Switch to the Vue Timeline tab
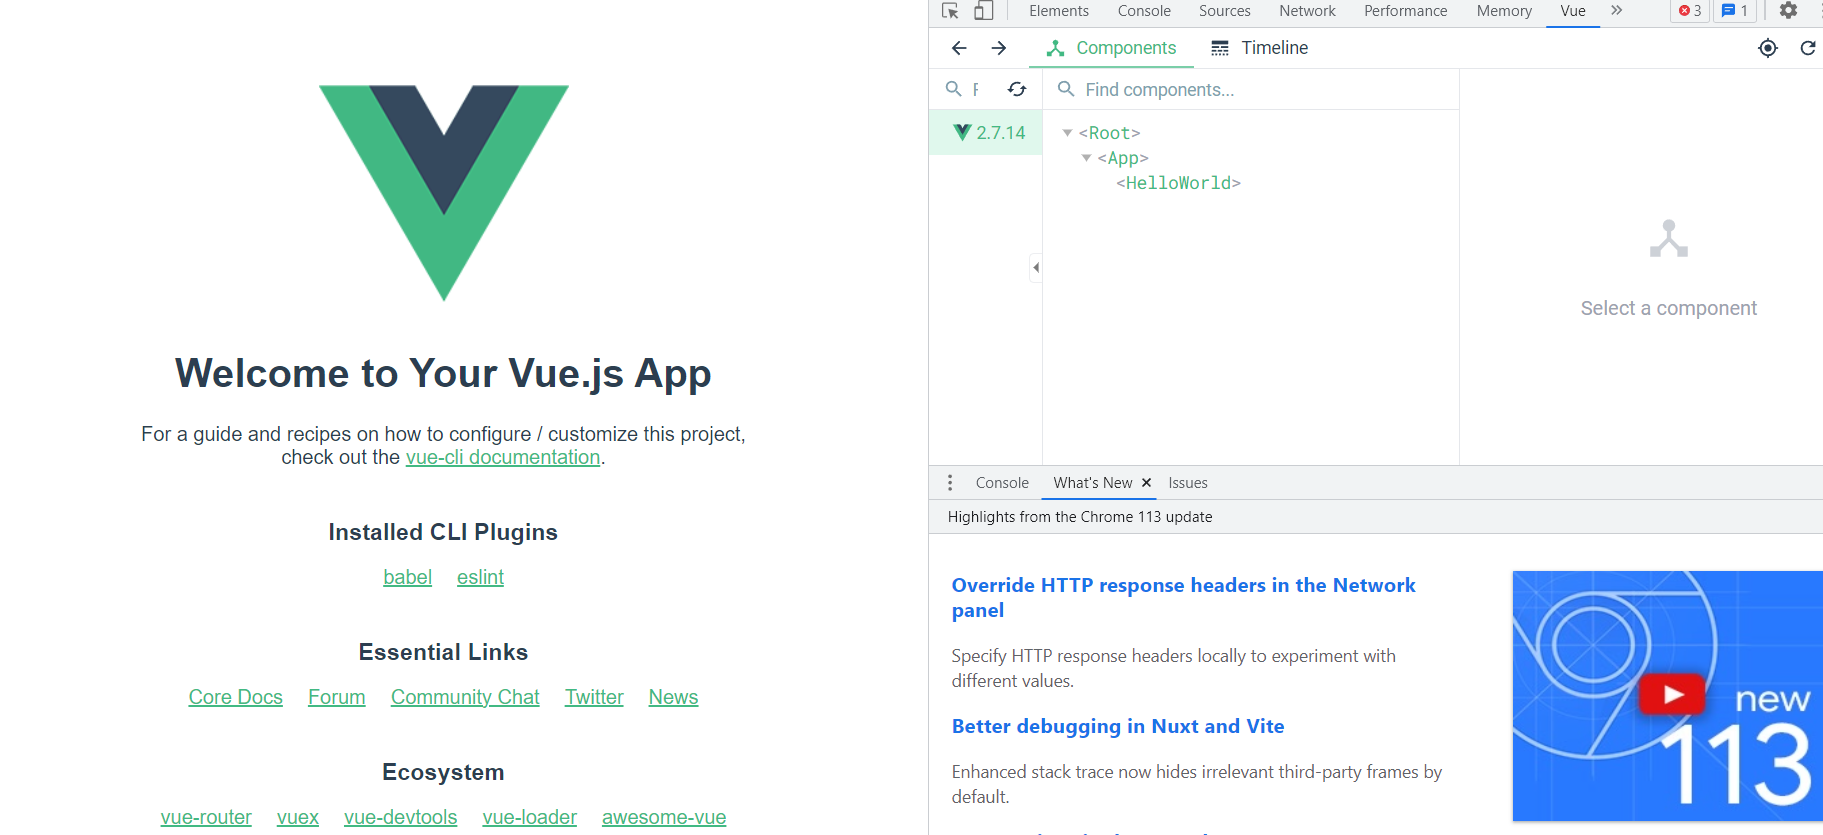Image resolution: width=1823 pixels, height=835 pixels. [x=1259, y=48]
